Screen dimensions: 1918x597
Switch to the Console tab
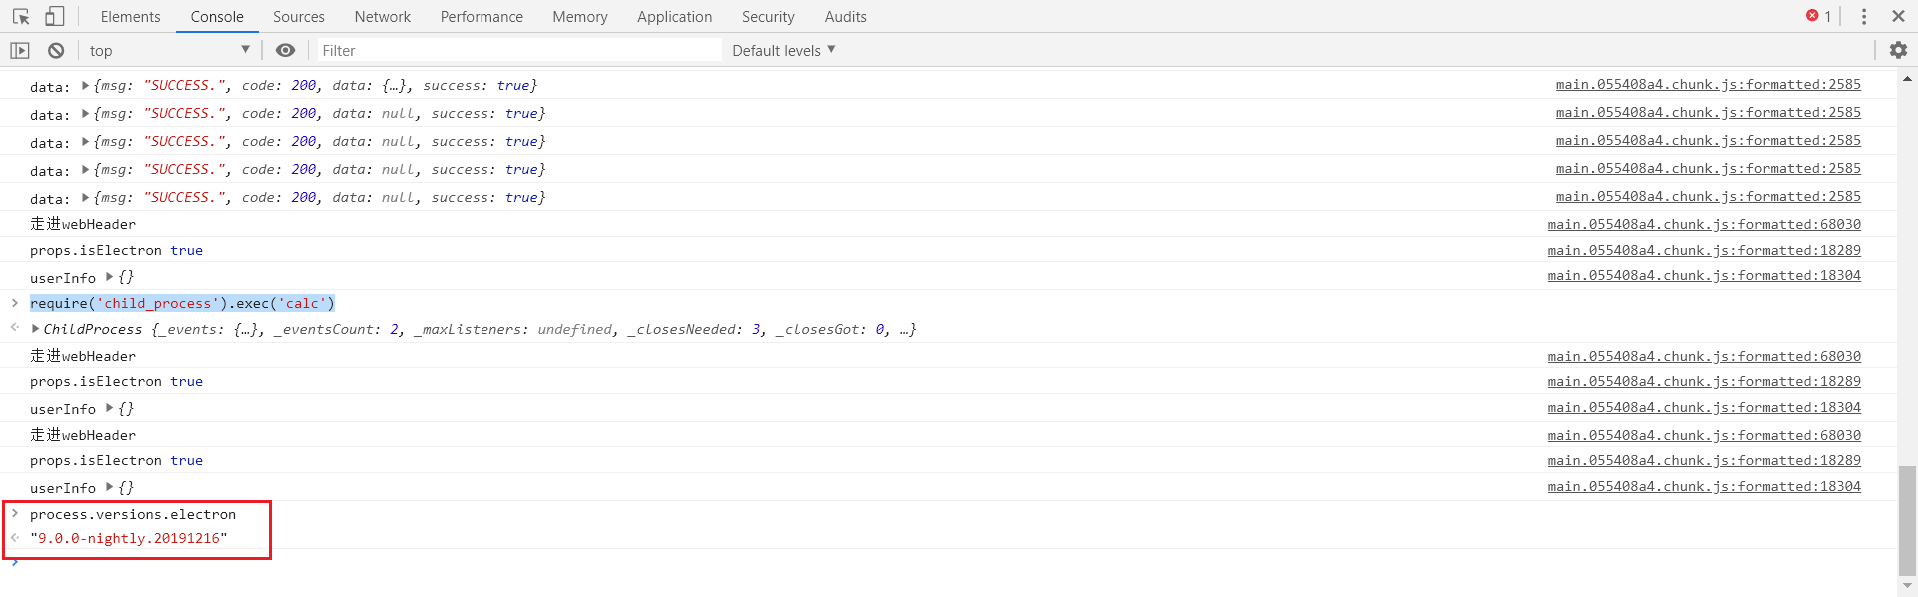tap(217, 16)
